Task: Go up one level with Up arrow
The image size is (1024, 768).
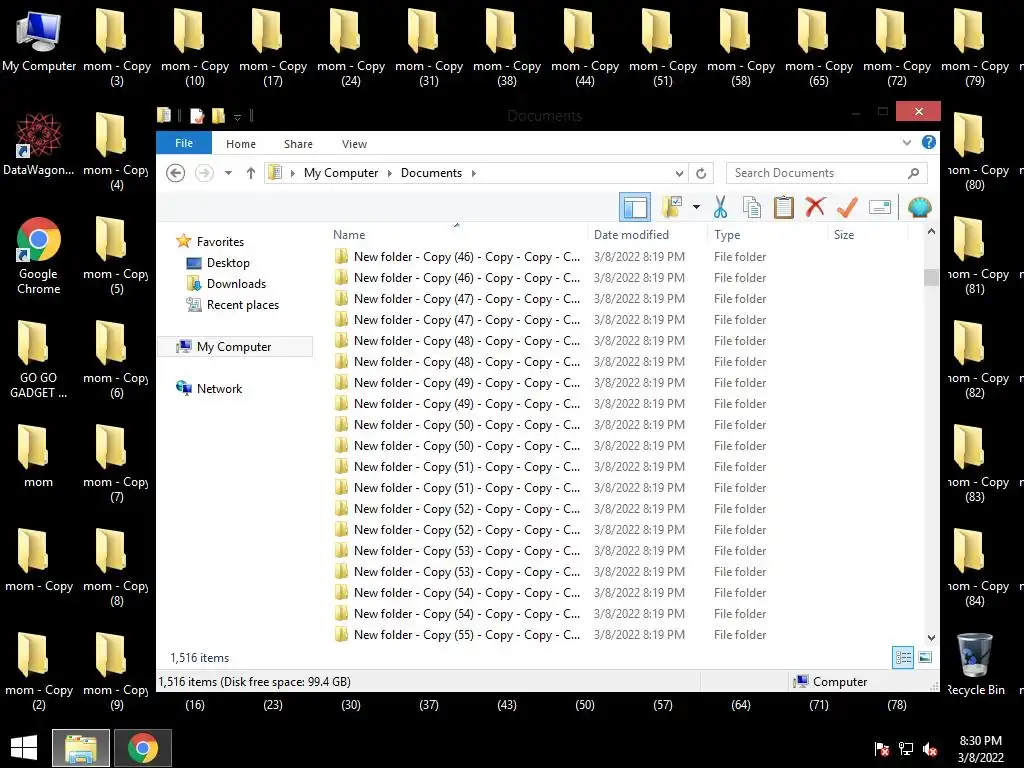Action: [x=251, y=173]
